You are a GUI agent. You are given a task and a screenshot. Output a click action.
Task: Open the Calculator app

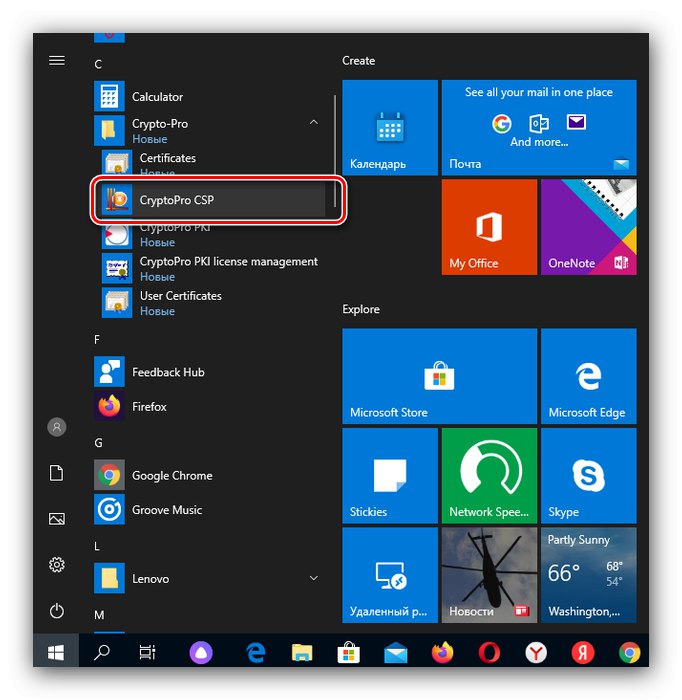tap(209, 96)
